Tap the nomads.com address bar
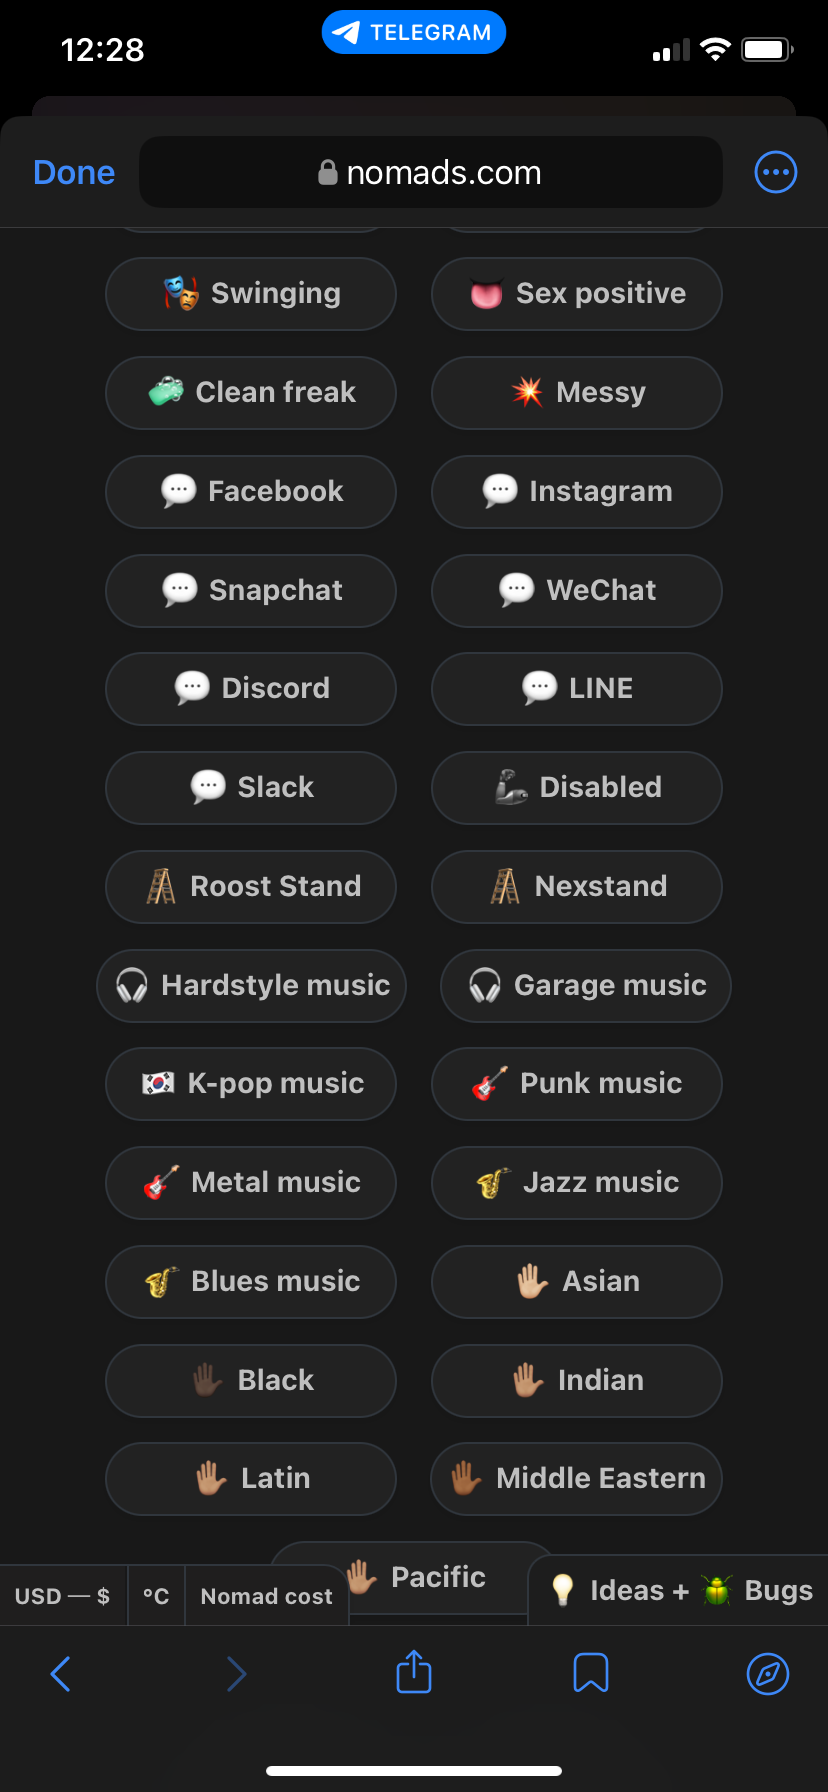Image resolution: width=828 pixels, height=1792 pixels. [x=430, y=172]
